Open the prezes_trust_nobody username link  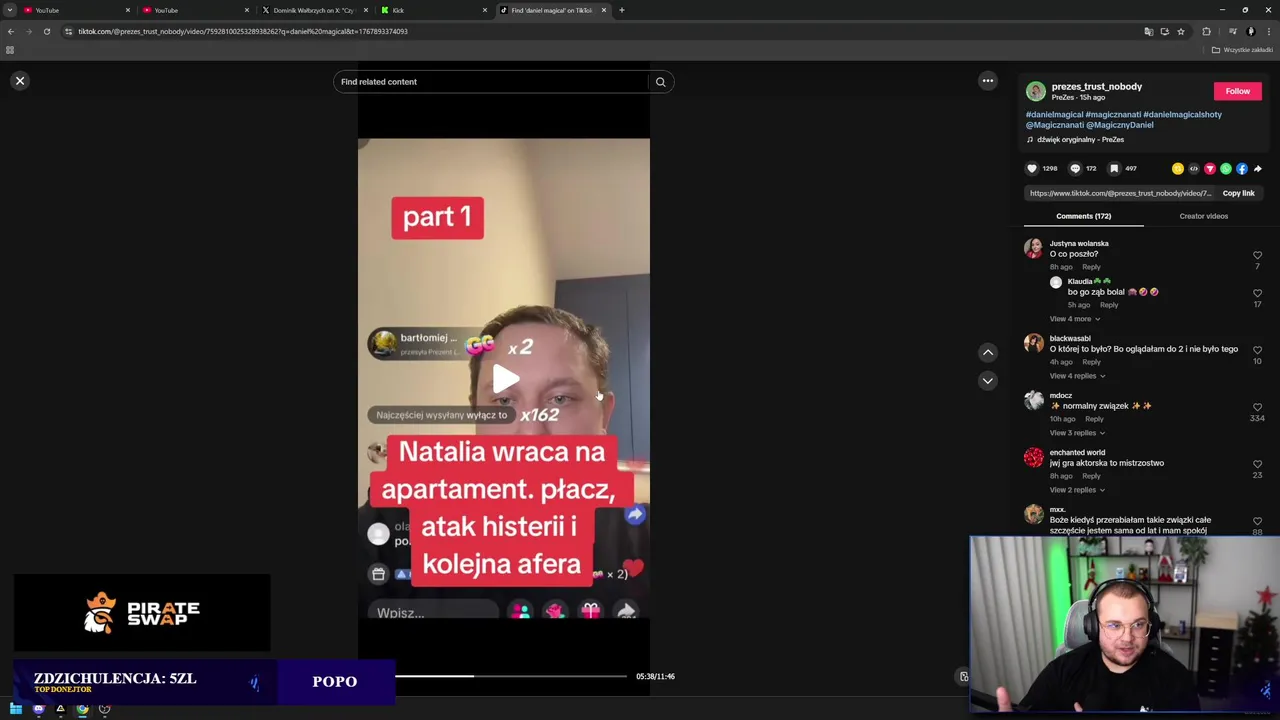1096,87
